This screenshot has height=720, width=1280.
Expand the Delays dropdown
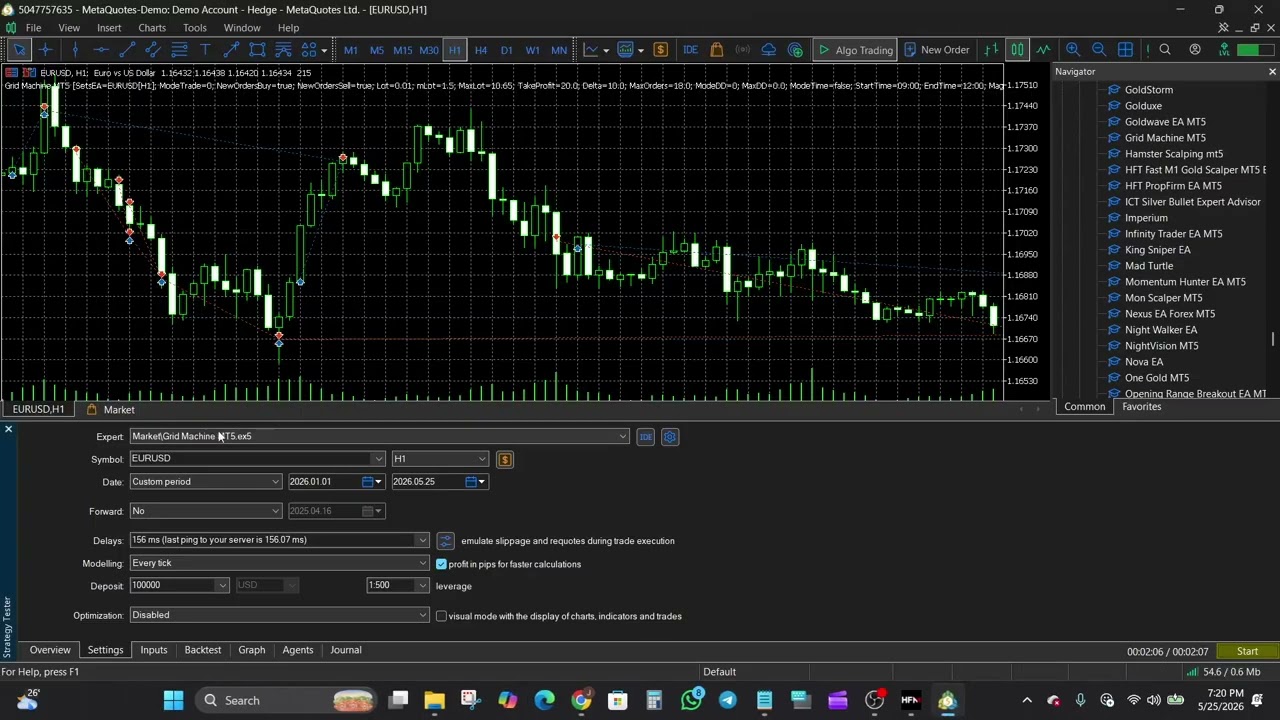click(x=422, y=540)
